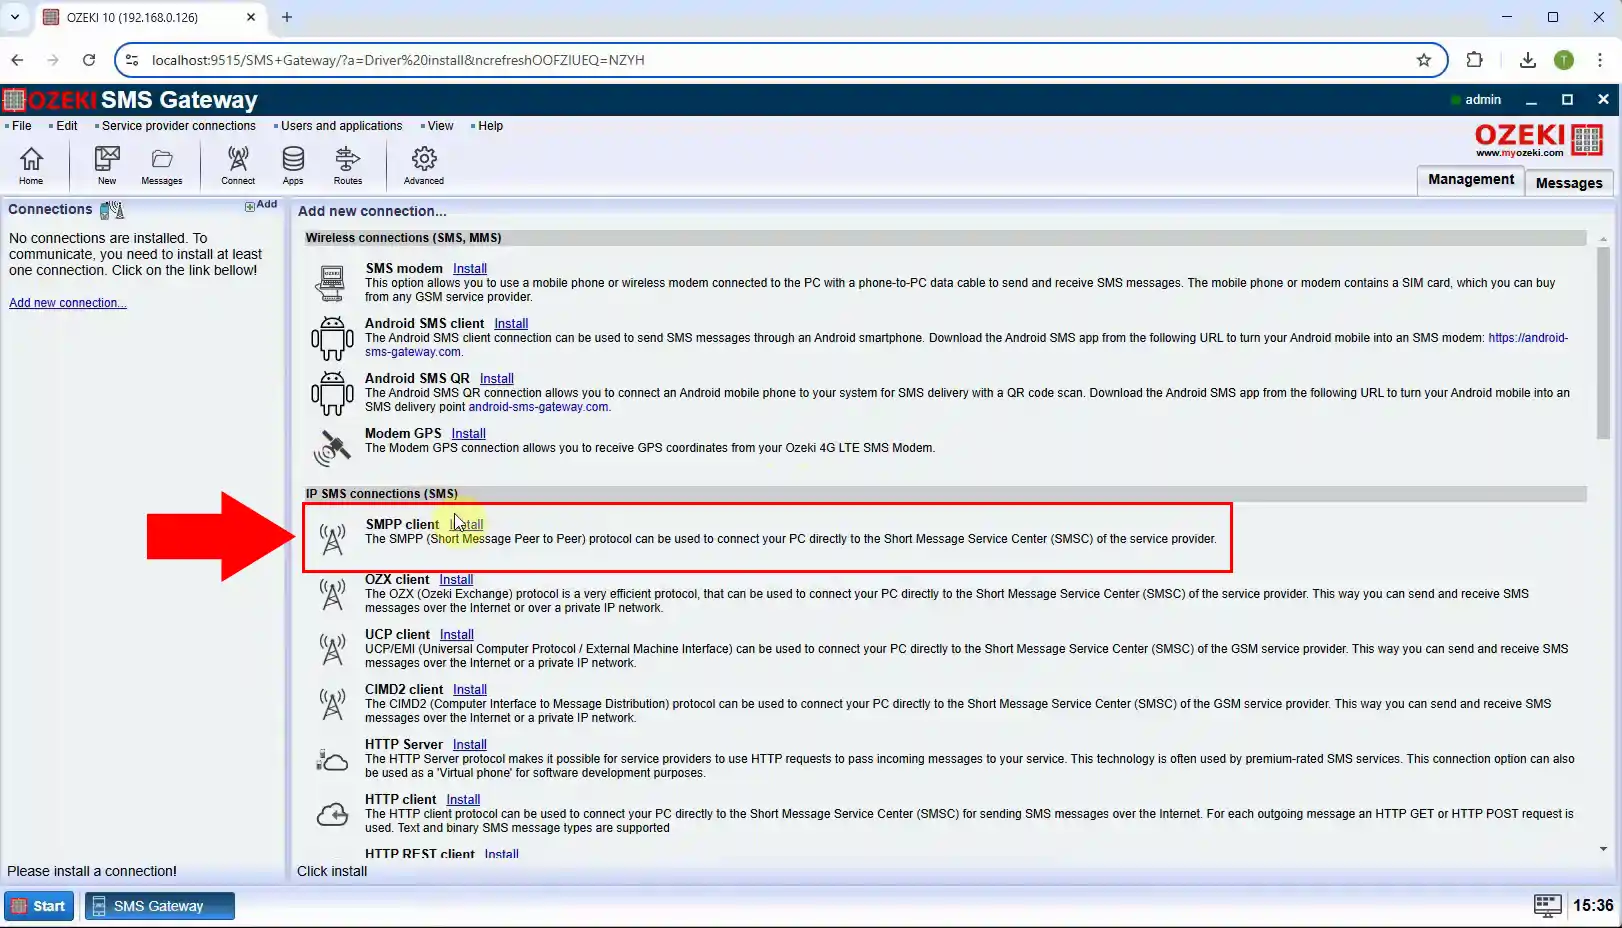The image size is (1622, 928).
Task: Install the Android SMS QR connection
Action: (x=497, y=379)
